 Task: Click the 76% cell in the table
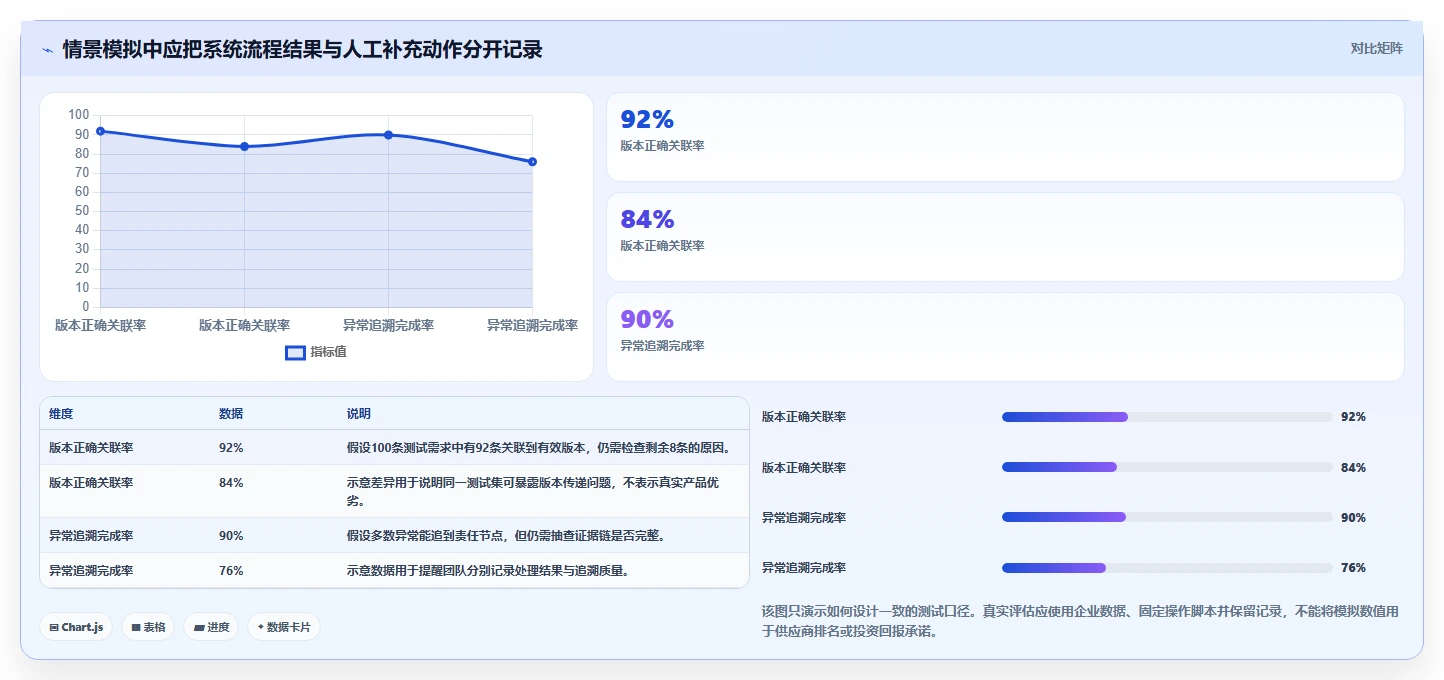tap(231, 570)
